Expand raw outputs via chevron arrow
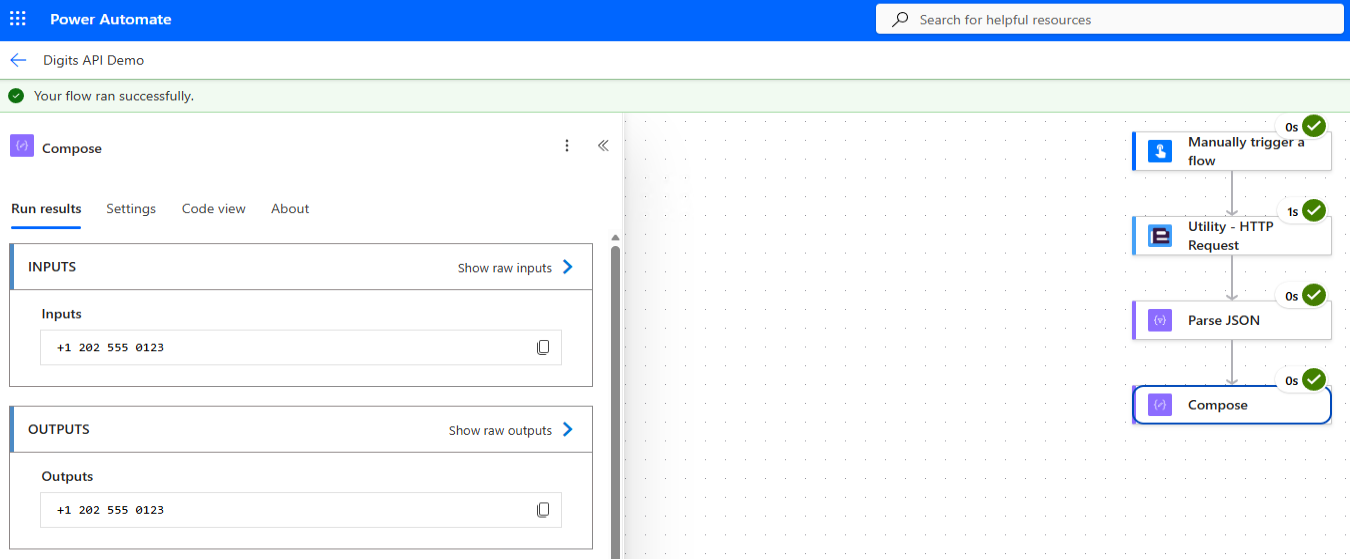This screenshot has height=559, width=1350. (x=568, y=429)
